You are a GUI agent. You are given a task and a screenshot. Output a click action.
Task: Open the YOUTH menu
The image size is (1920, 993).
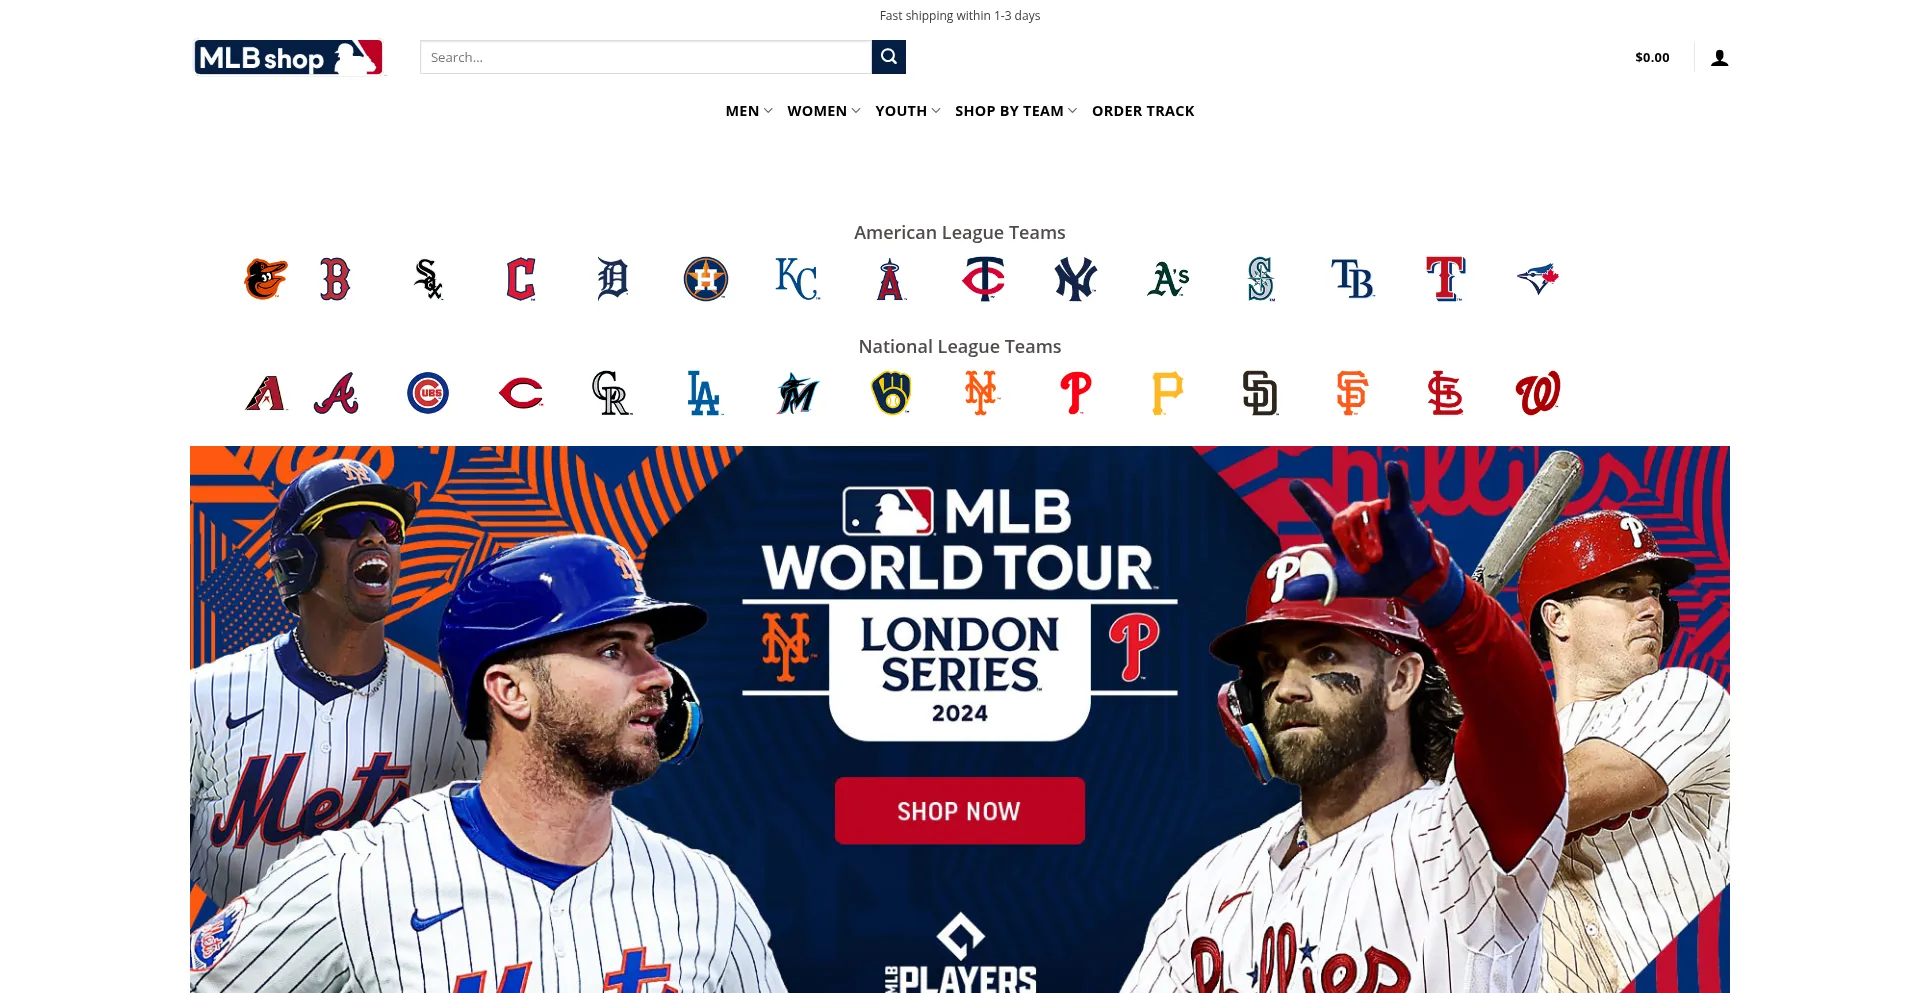pos(908,111)
